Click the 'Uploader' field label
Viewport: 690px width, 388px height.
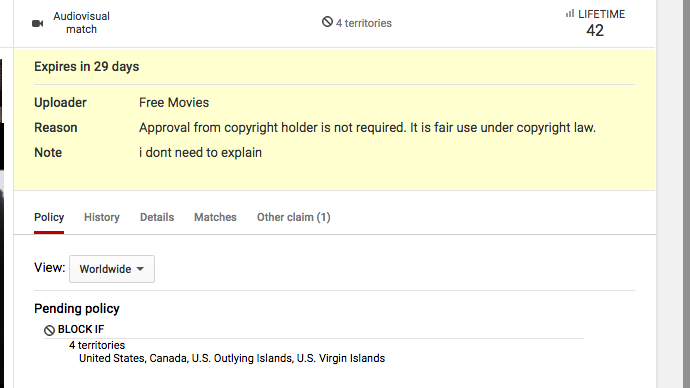coord(60,102)
